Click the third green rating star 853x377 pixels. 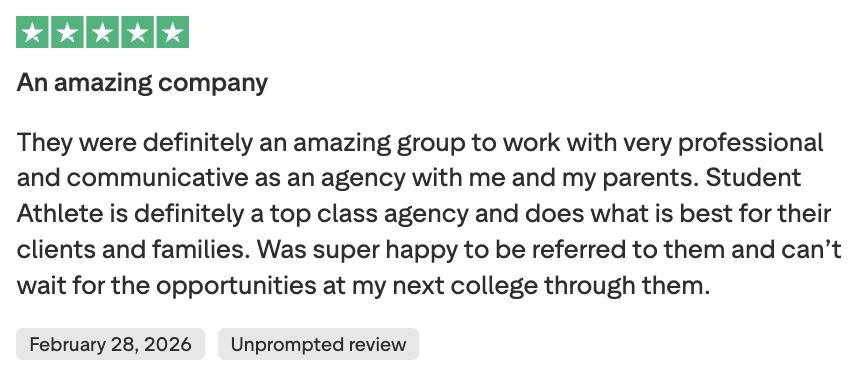(102, 32)
